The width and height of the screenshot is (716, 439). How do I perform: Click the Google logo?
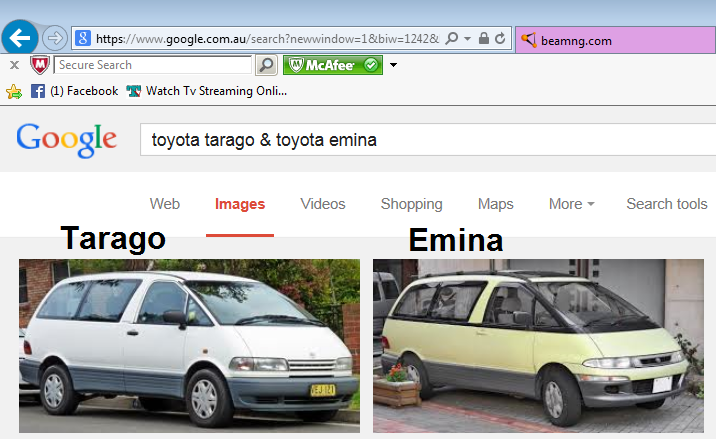[67, 140]
